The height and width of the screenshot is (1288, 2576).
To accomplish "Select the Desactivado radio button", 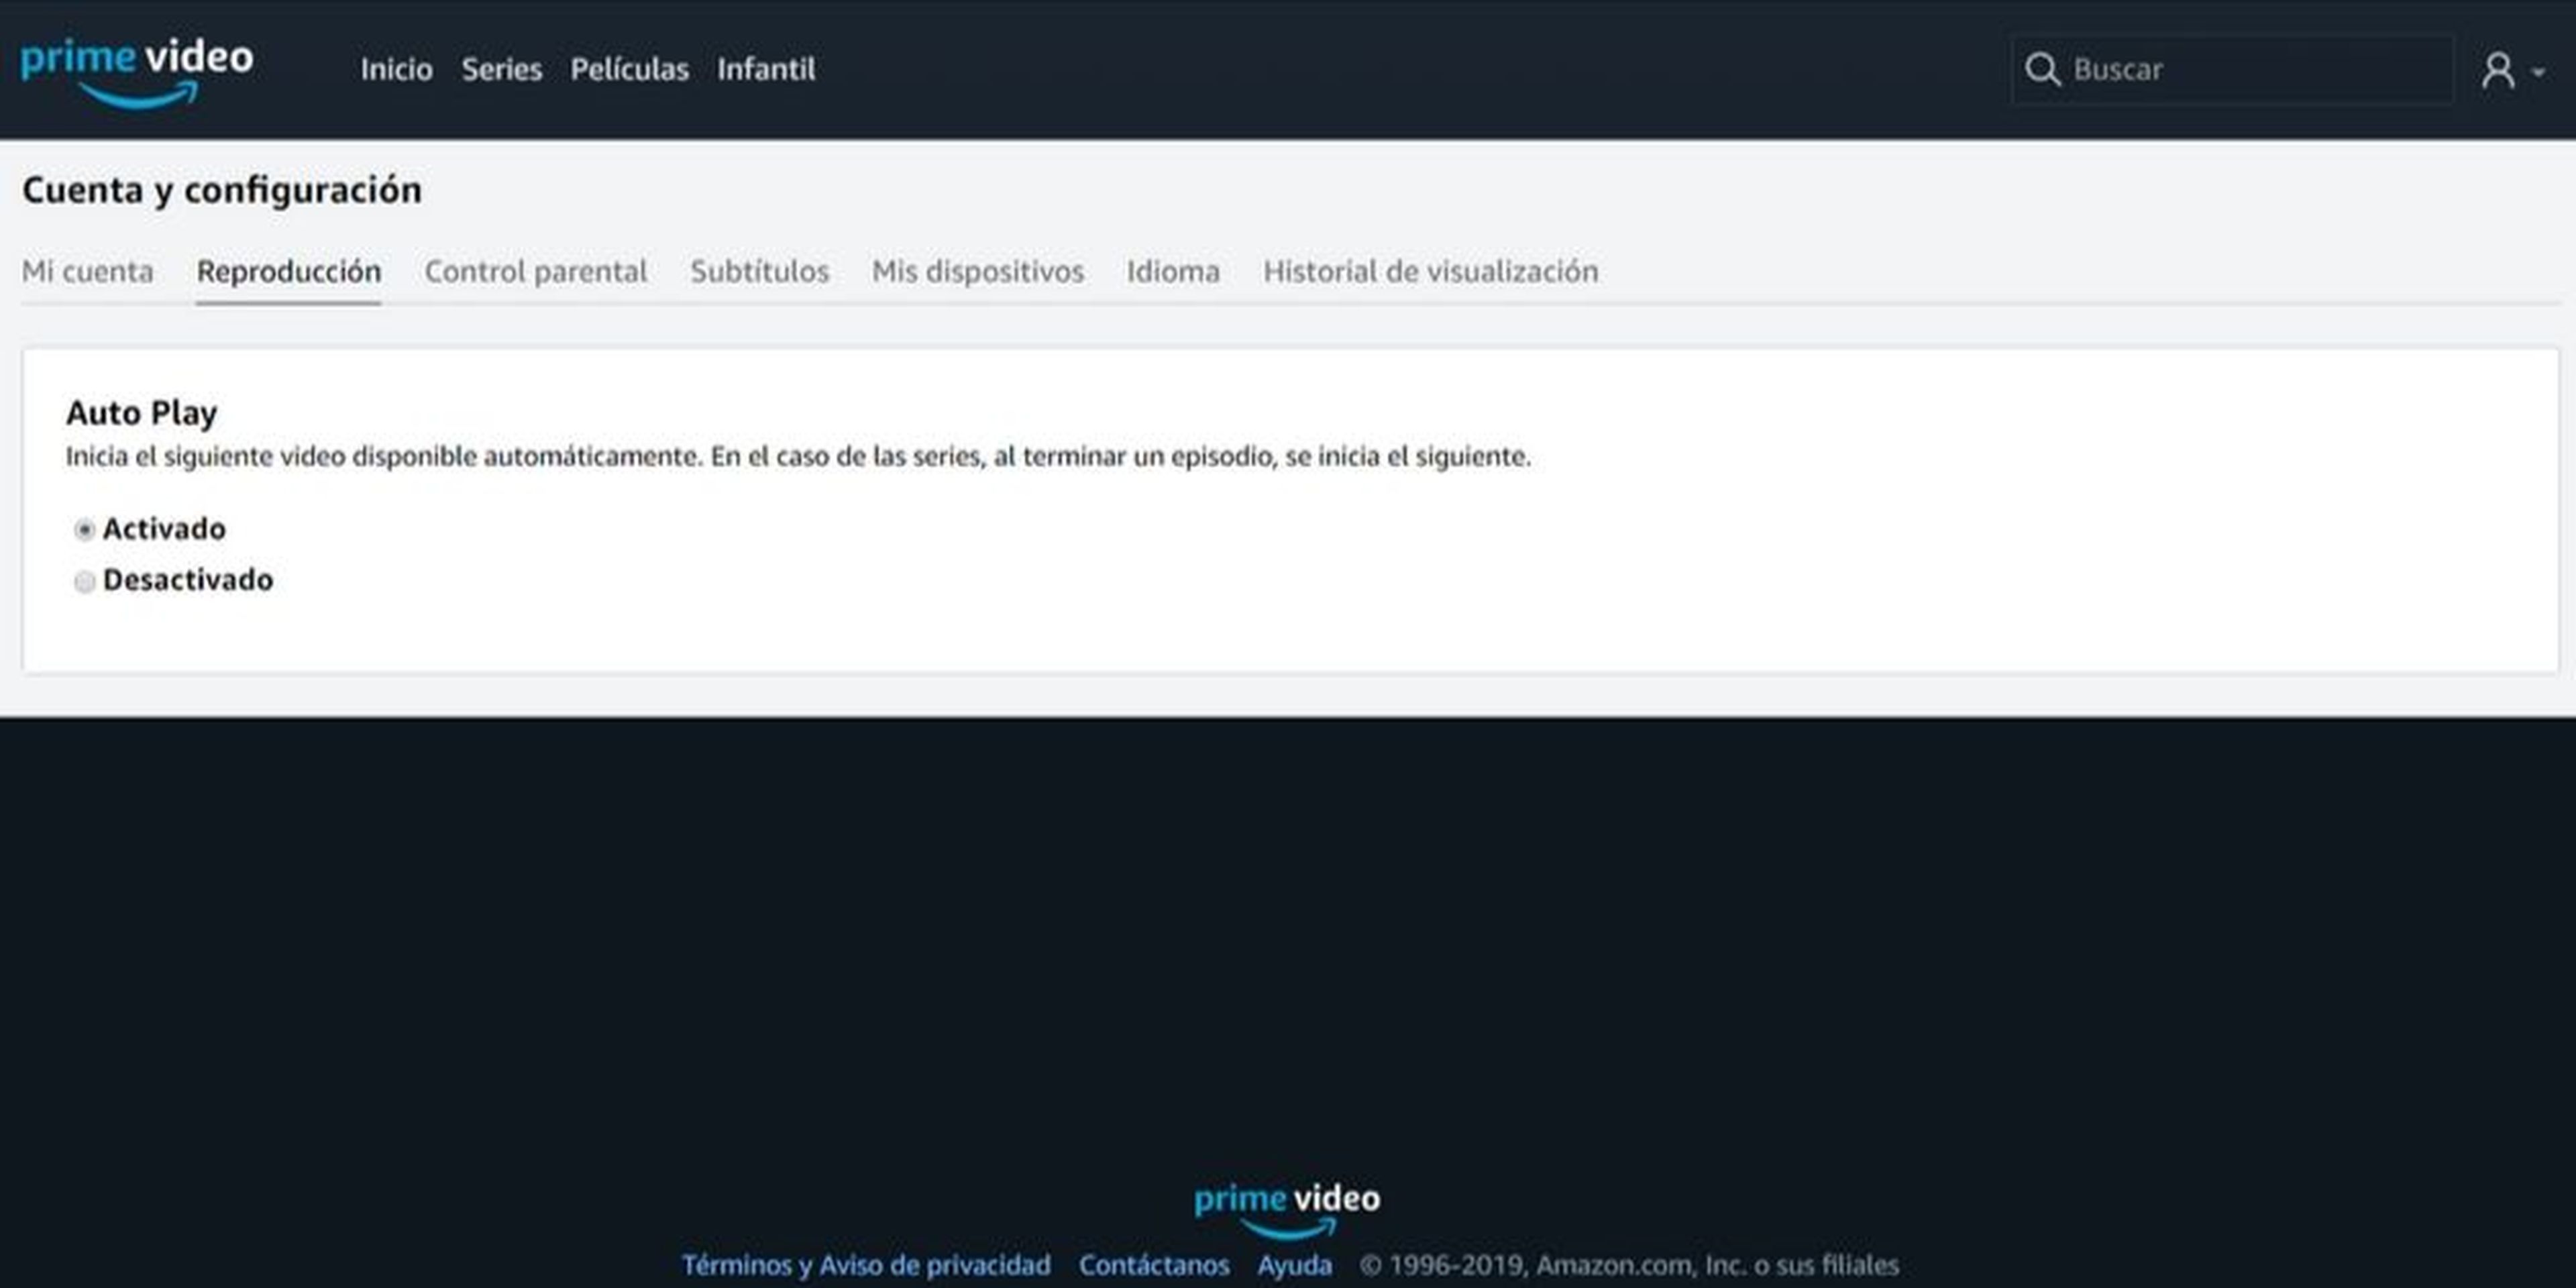I will pyautogui.click(x=85, y=581).
